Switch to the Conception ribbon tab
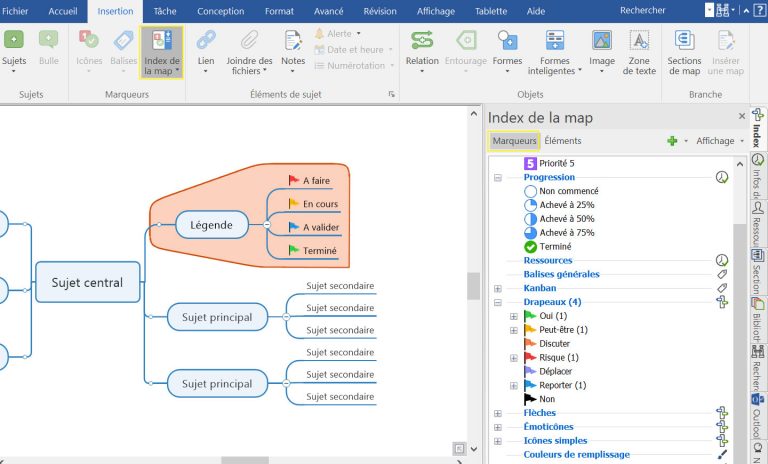Viewport: 768px width, 464px height. (x=220, y=11)
